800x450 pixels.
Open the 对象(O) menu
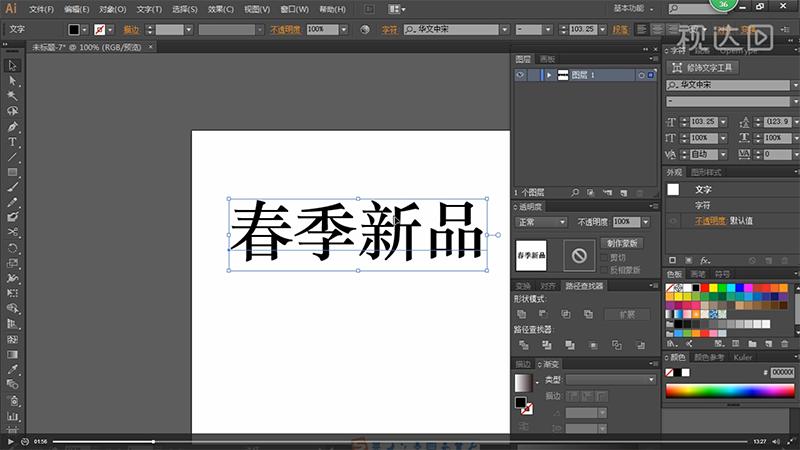(x=112, y=9)
